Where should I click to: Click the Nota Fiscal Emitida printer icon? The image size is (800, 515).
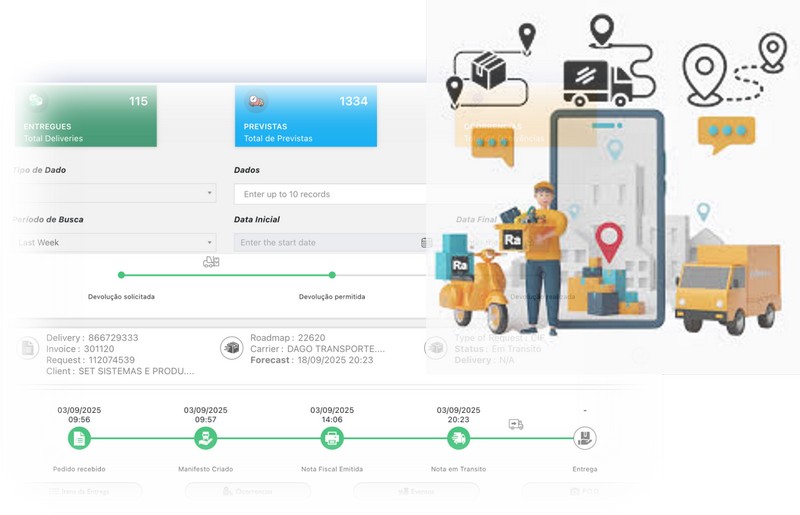(x=332, y=438)
